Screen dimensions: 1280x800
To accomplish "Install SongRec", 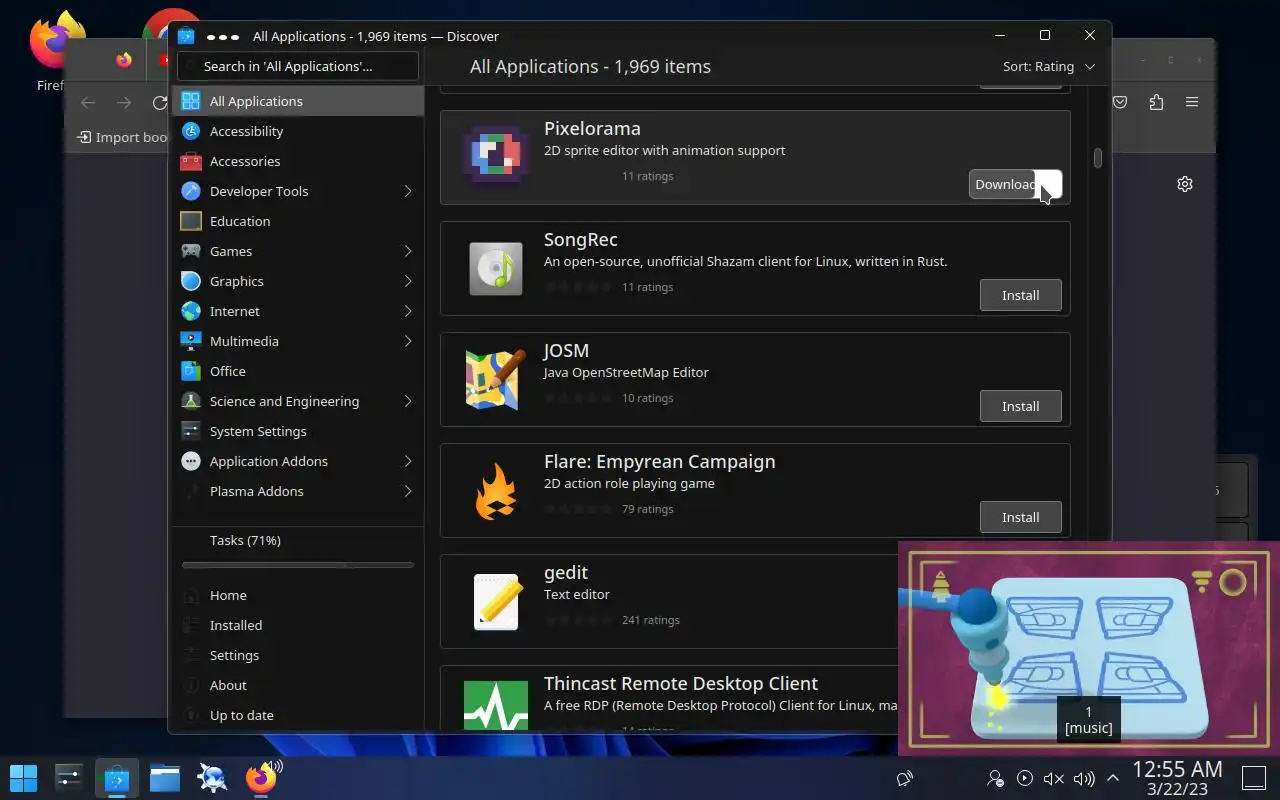I will tap(1020, 295).
